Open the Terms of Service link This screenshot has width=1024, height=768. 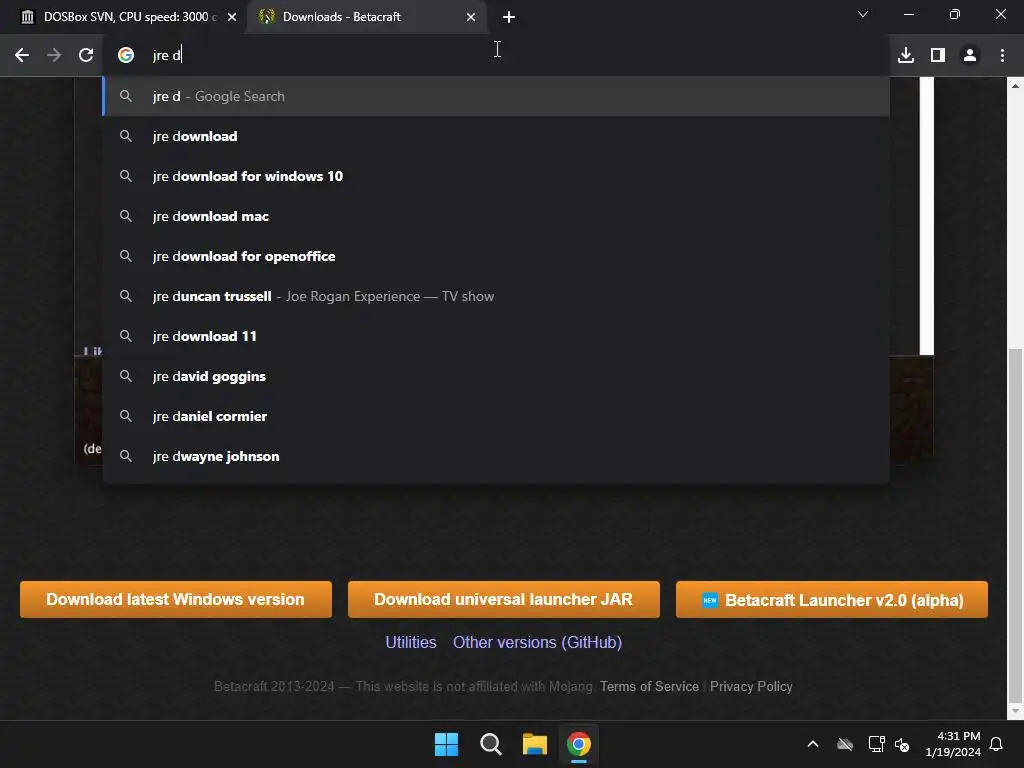pyautogui.click(x=649, y=686)
